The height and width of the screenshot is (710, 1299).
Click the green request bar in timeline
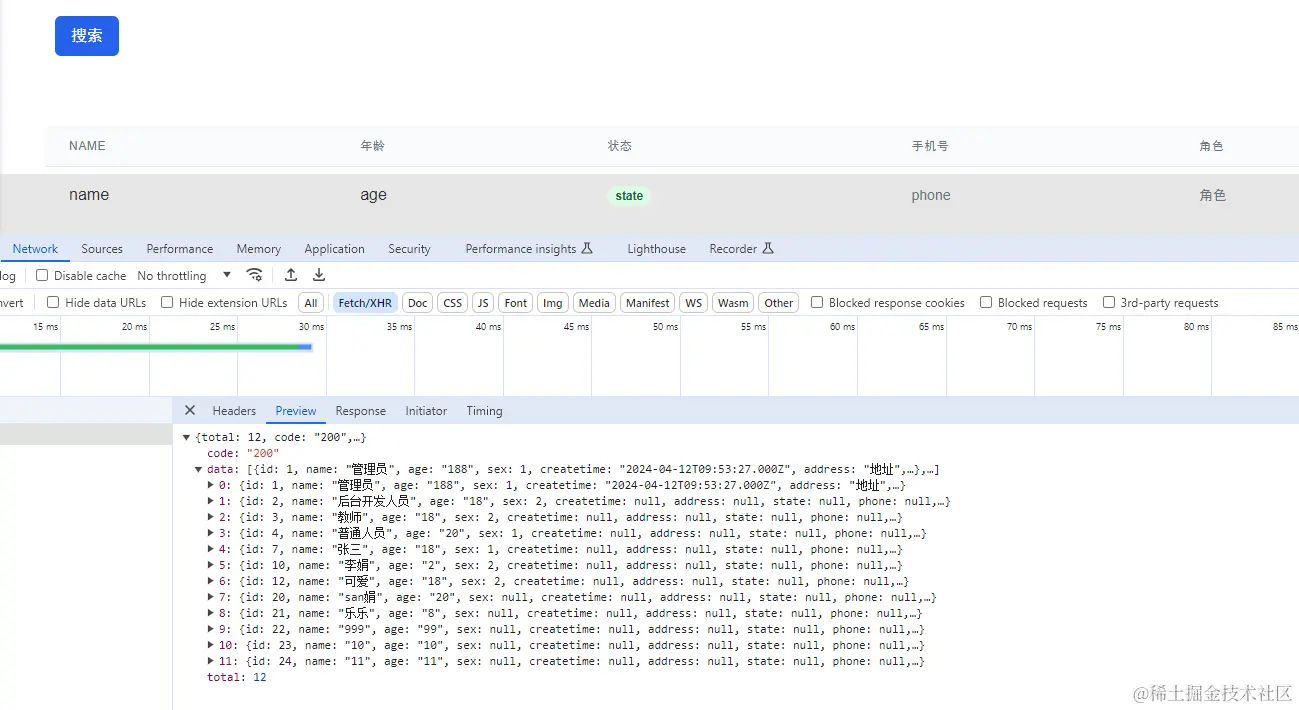pyautogui.click(x=156, y=347)
